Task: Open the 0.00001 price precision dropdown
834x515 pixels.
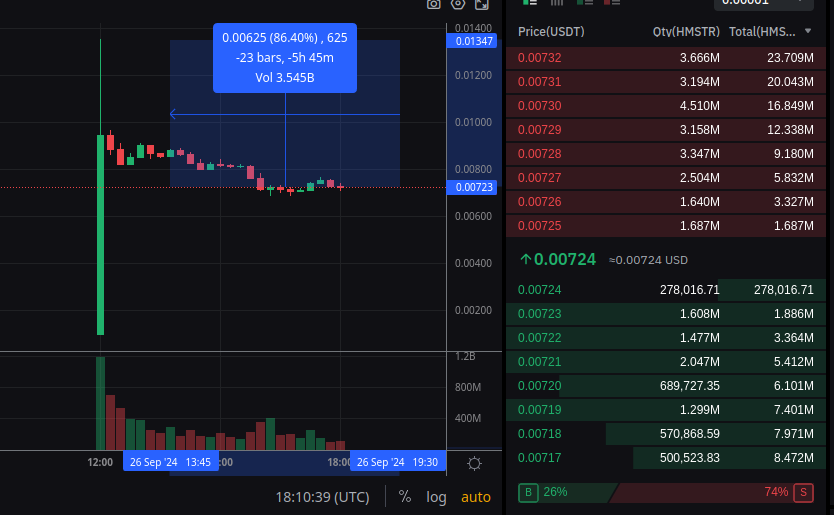Action: tap(763, 3)
